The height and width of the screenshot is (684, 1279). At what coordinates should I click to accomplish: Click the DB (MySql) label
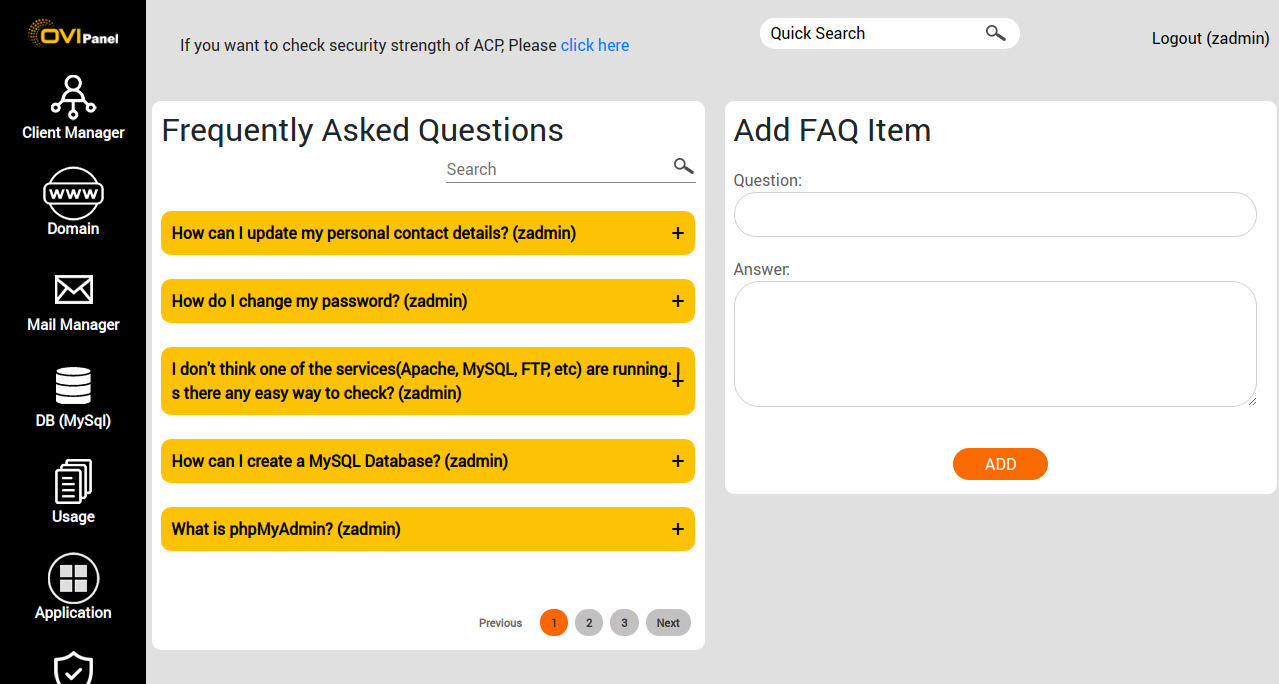pyautogui.click(x=73, y=421)
